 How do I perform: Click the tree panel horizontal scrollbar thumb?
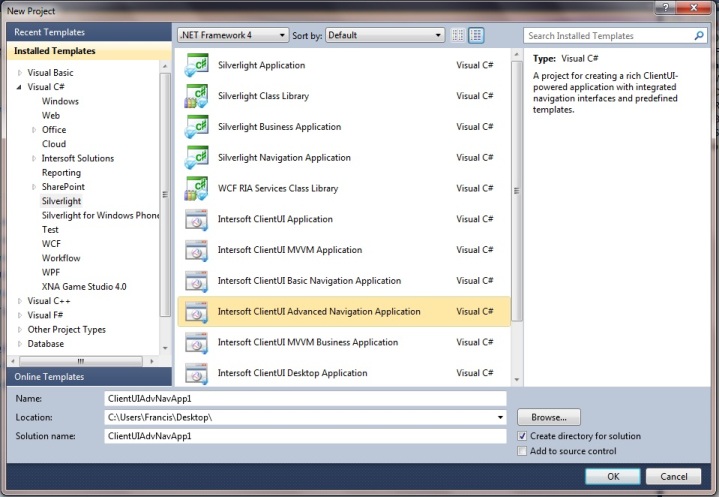(81, 361)
